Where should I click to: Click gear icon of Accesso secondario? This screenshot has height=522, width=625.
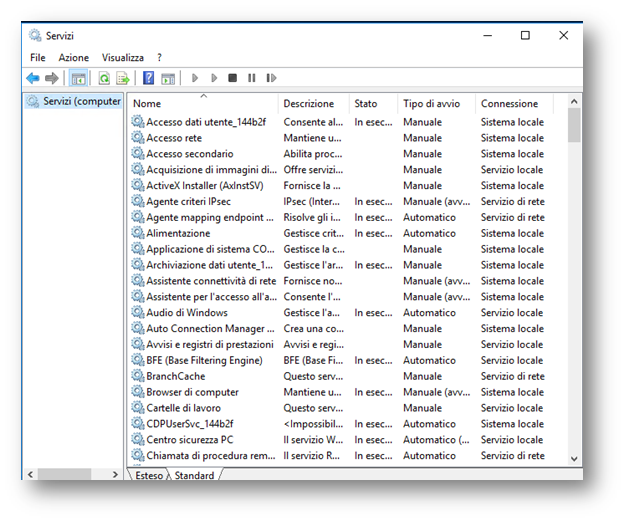point(138,153)
